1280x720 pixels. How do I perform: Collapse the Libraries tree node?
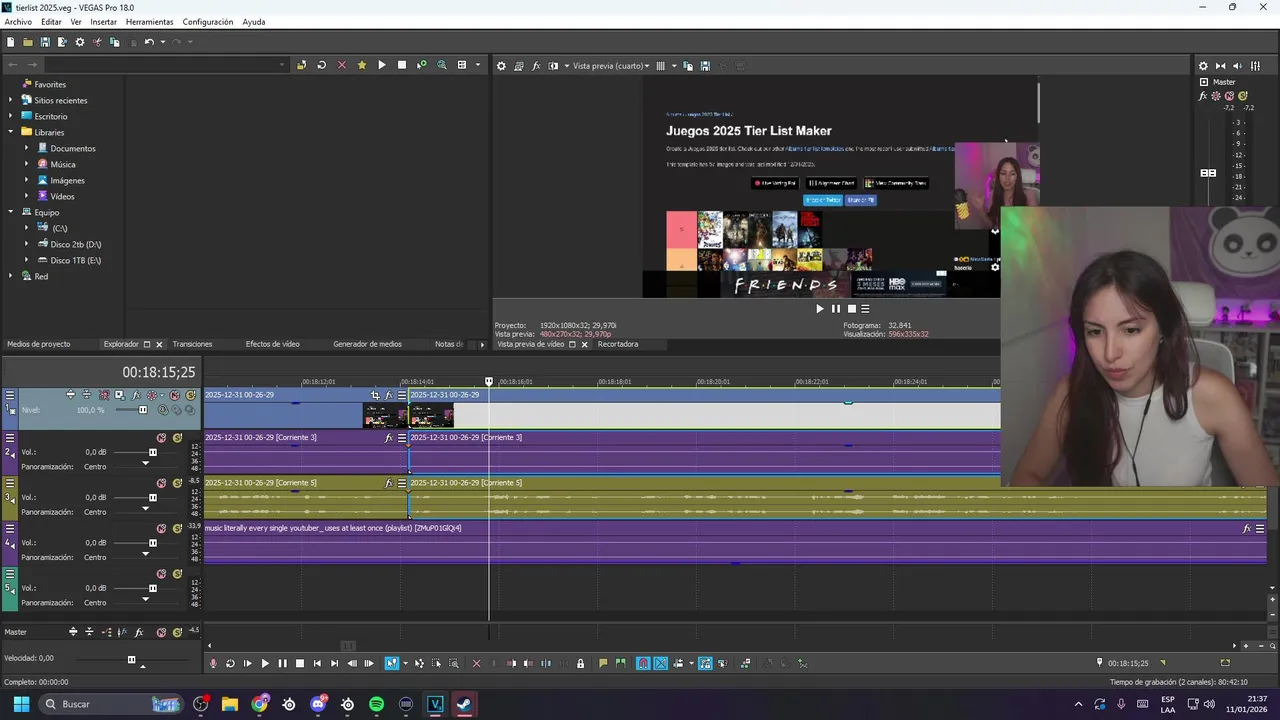(x=11, y=132)
